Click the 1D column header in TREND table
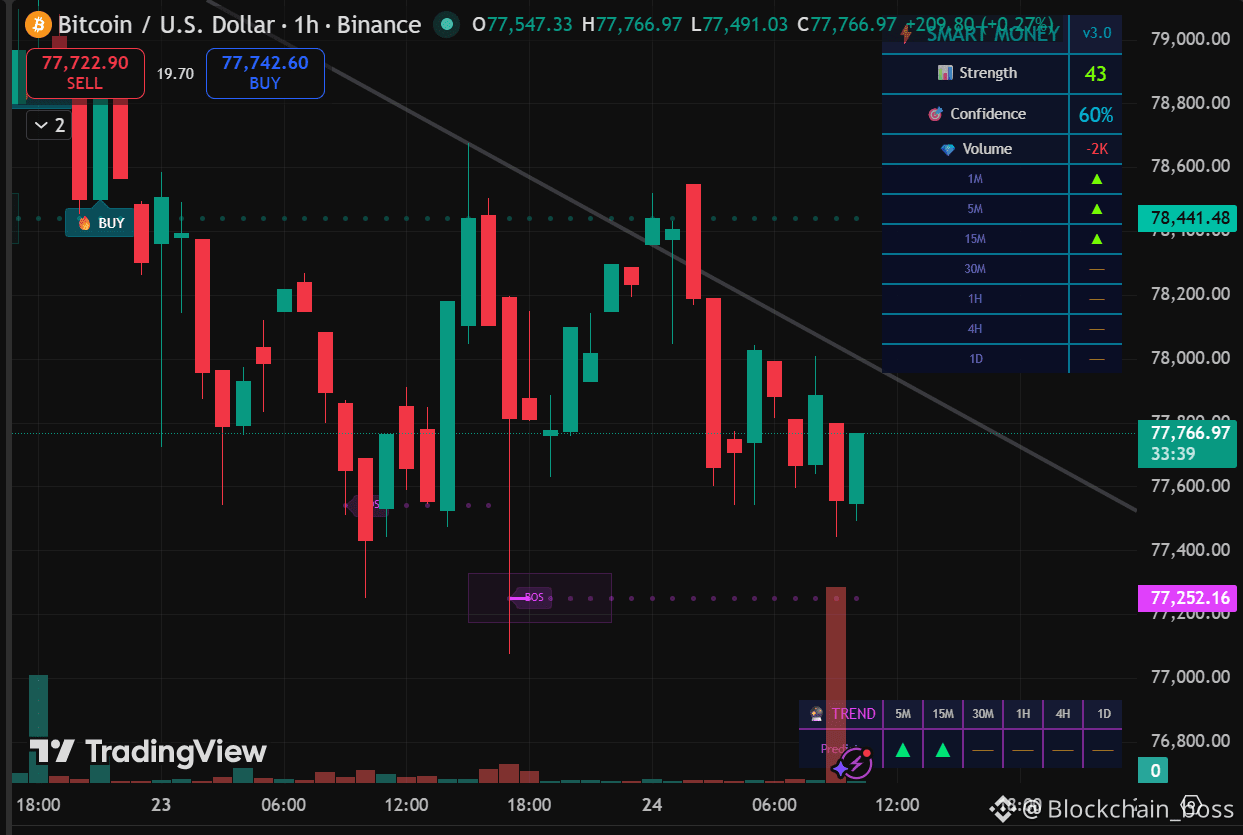Image resolution: width=1243 pixels, height=835 pixels. pos(1103,714)
